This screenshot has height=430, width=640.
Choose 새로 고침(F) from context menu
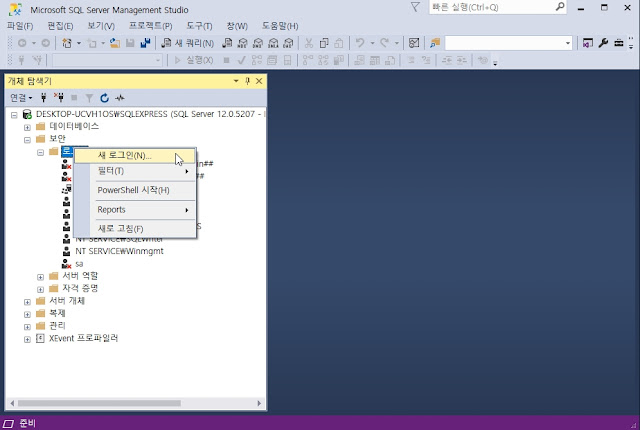pos(135,229)
